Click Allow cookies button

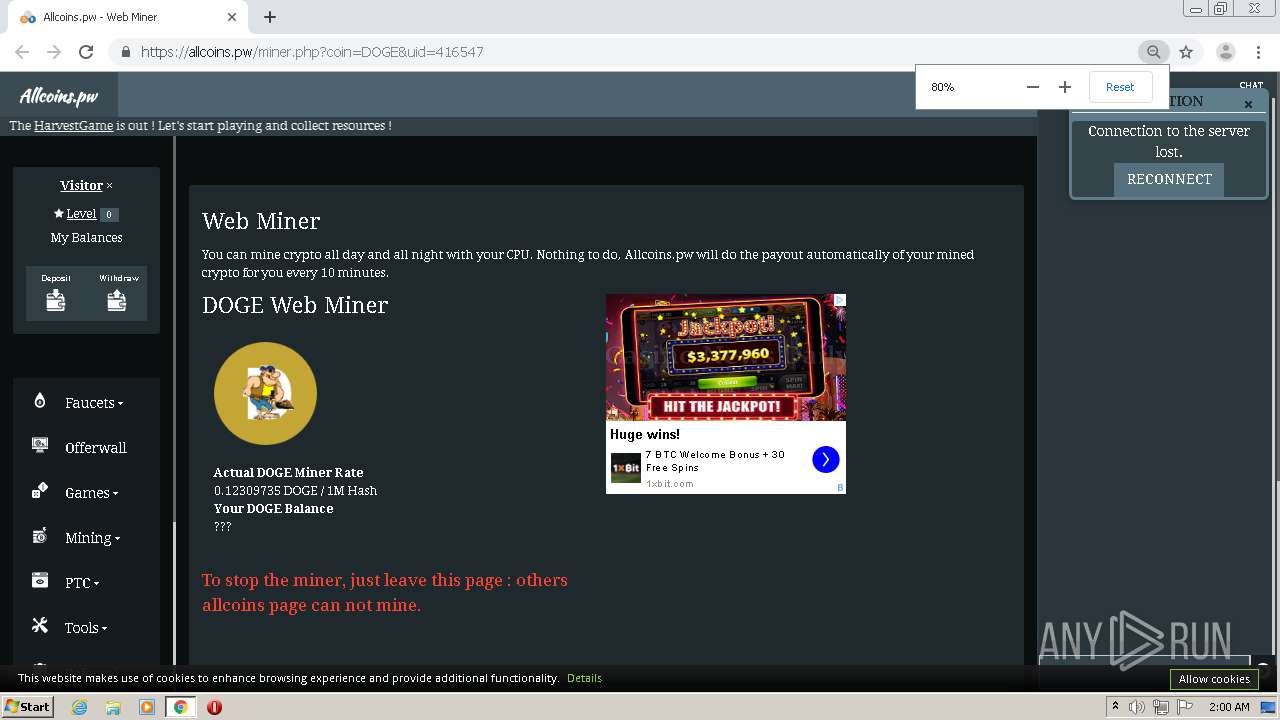click(x=1214, y=679)
